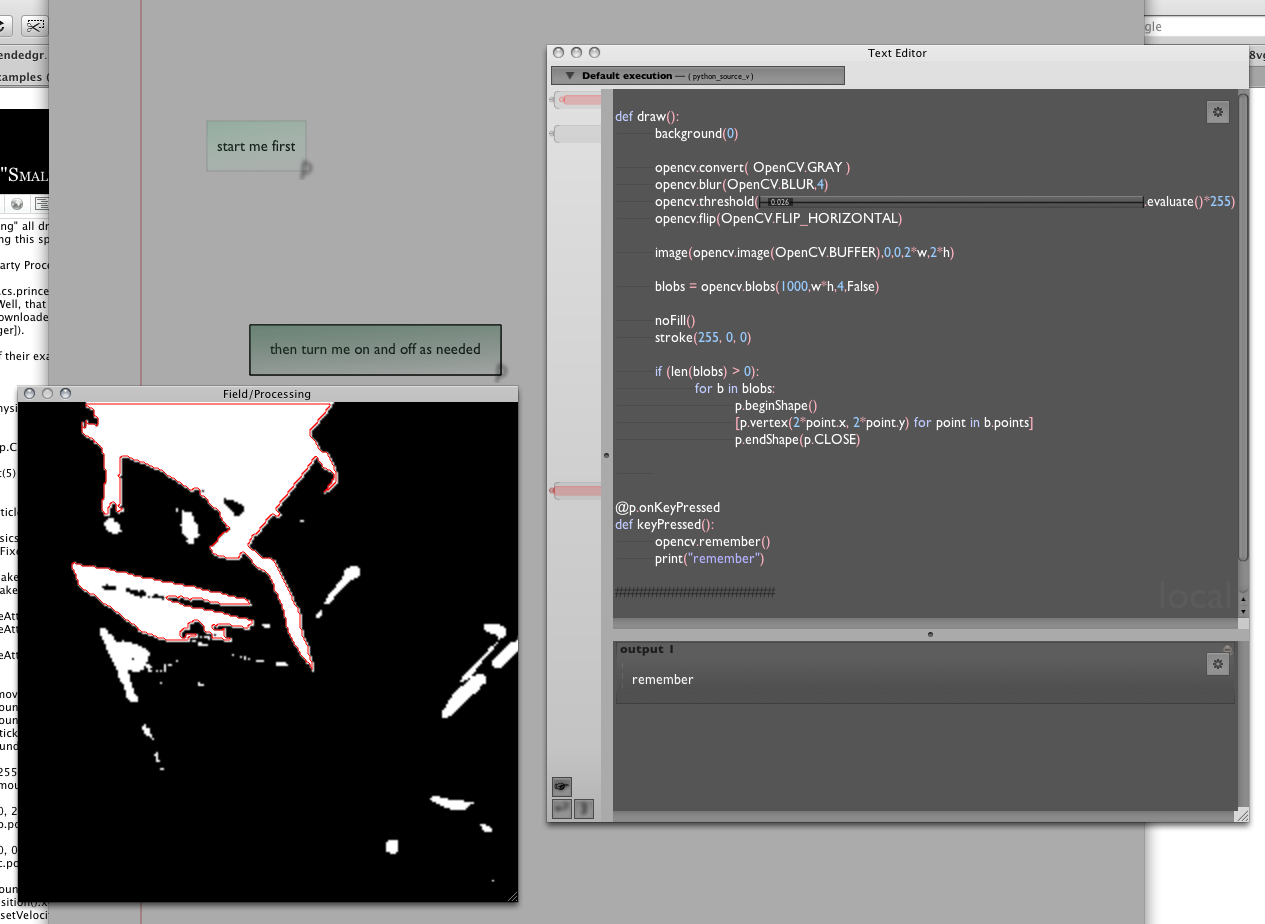Select 'then turn me on and off' box
Screen dimensions: 1265x924
pos(375,350)
